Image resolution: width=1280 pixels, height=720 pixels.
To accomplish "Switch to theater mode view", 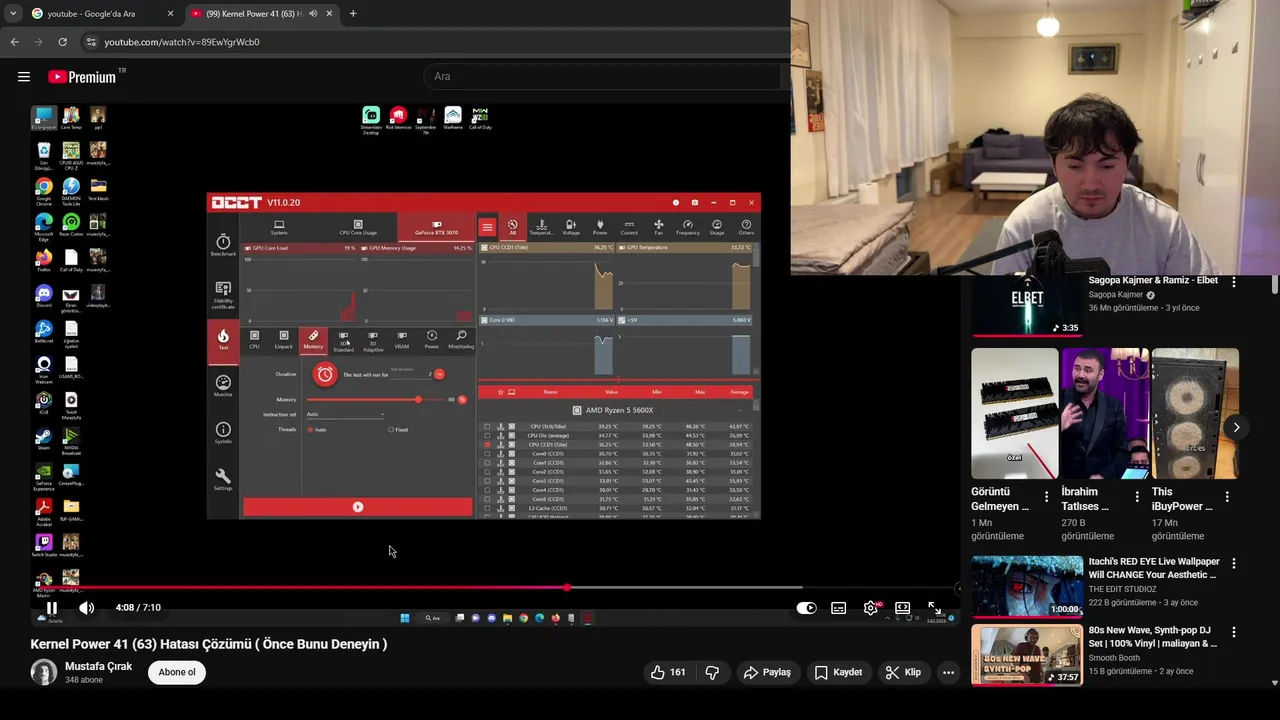I will [x=903, y=608].
